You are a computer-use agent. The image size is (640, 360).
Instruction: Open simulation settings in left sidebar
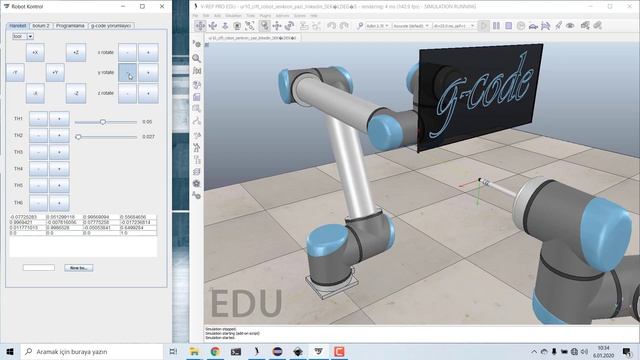[197, 44]
